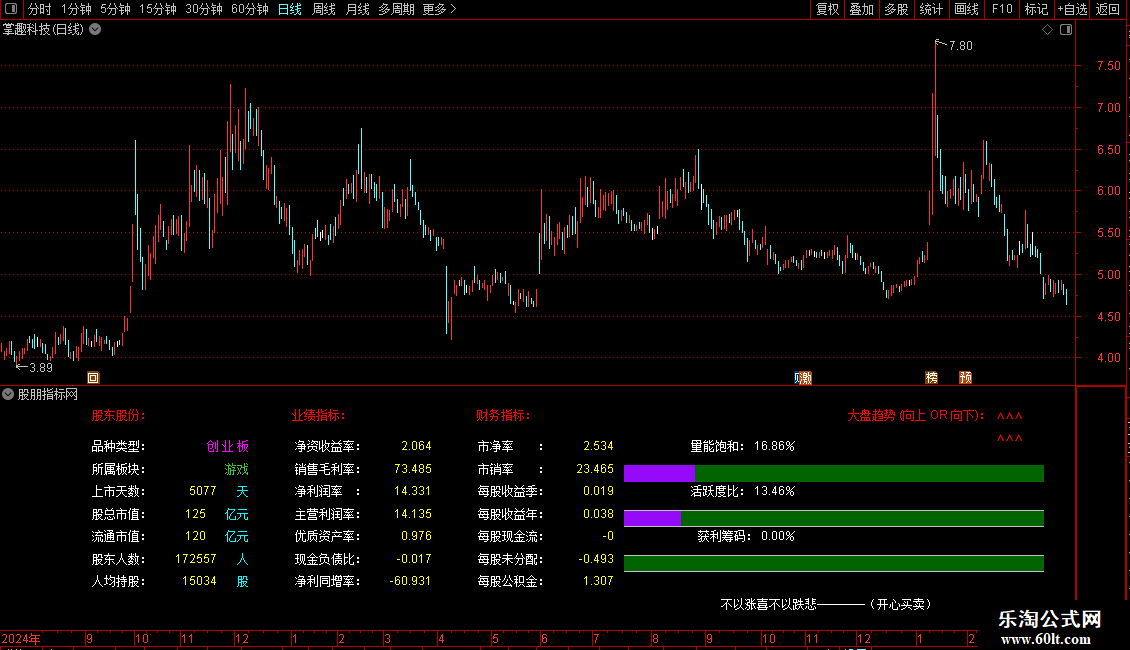Expand the 更多 periods chevron
The image size is (1130, 650).
pyautogui.click(x=453, y=9)
